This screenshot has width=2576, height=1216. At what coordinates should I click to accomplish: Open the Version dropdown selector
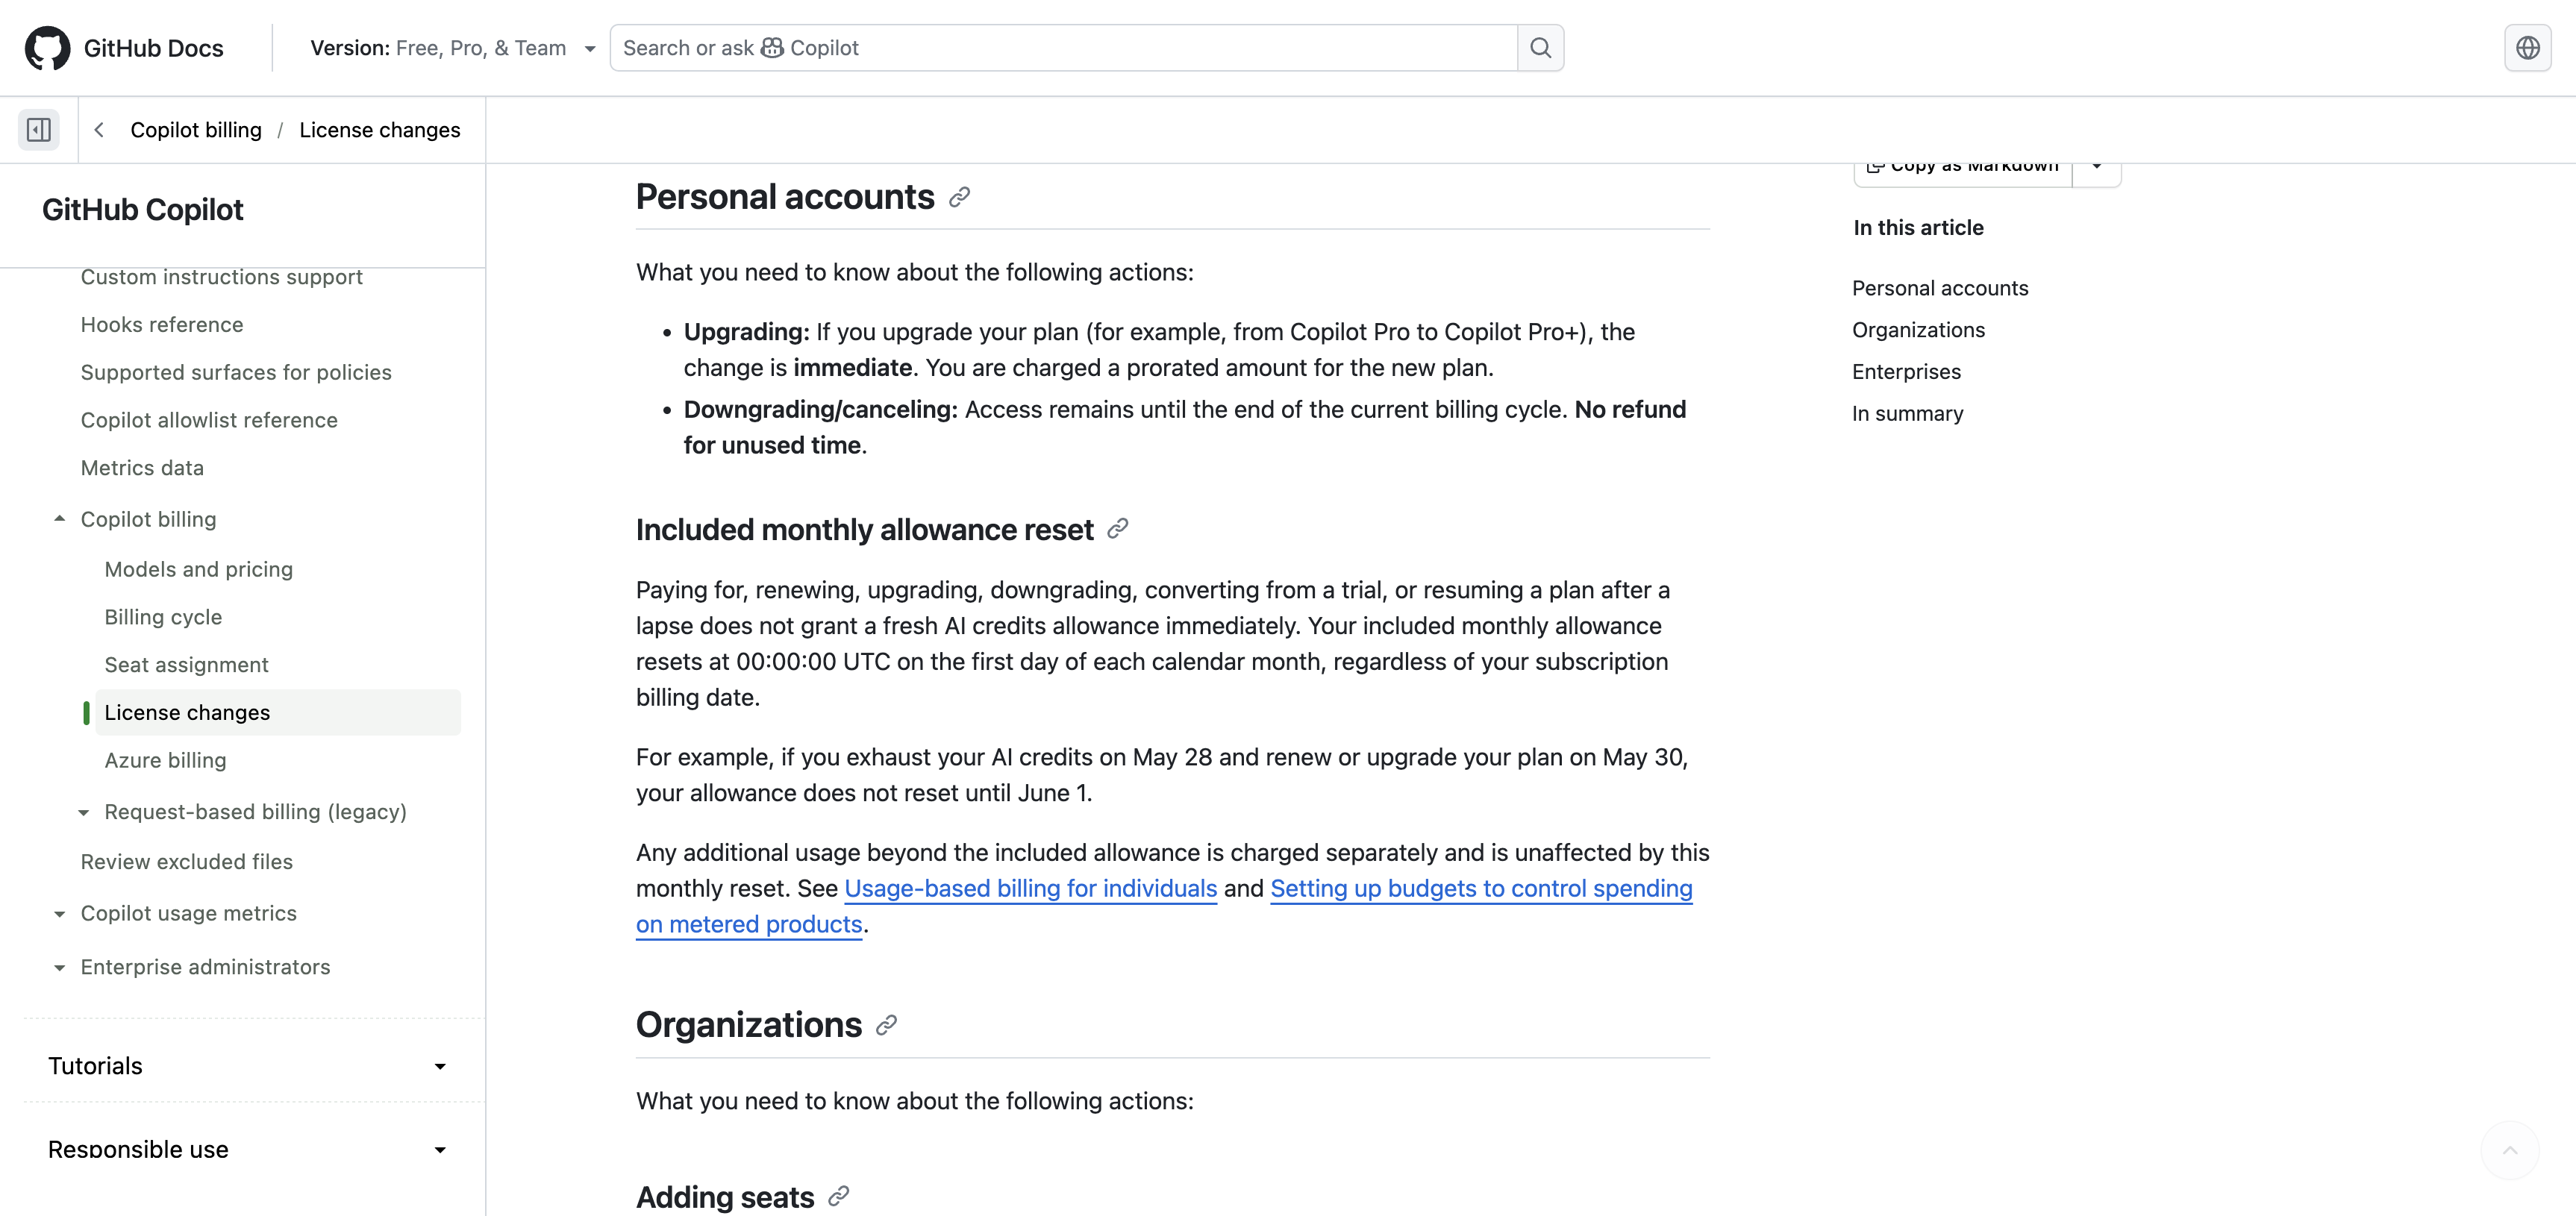[x=452, y=48]
